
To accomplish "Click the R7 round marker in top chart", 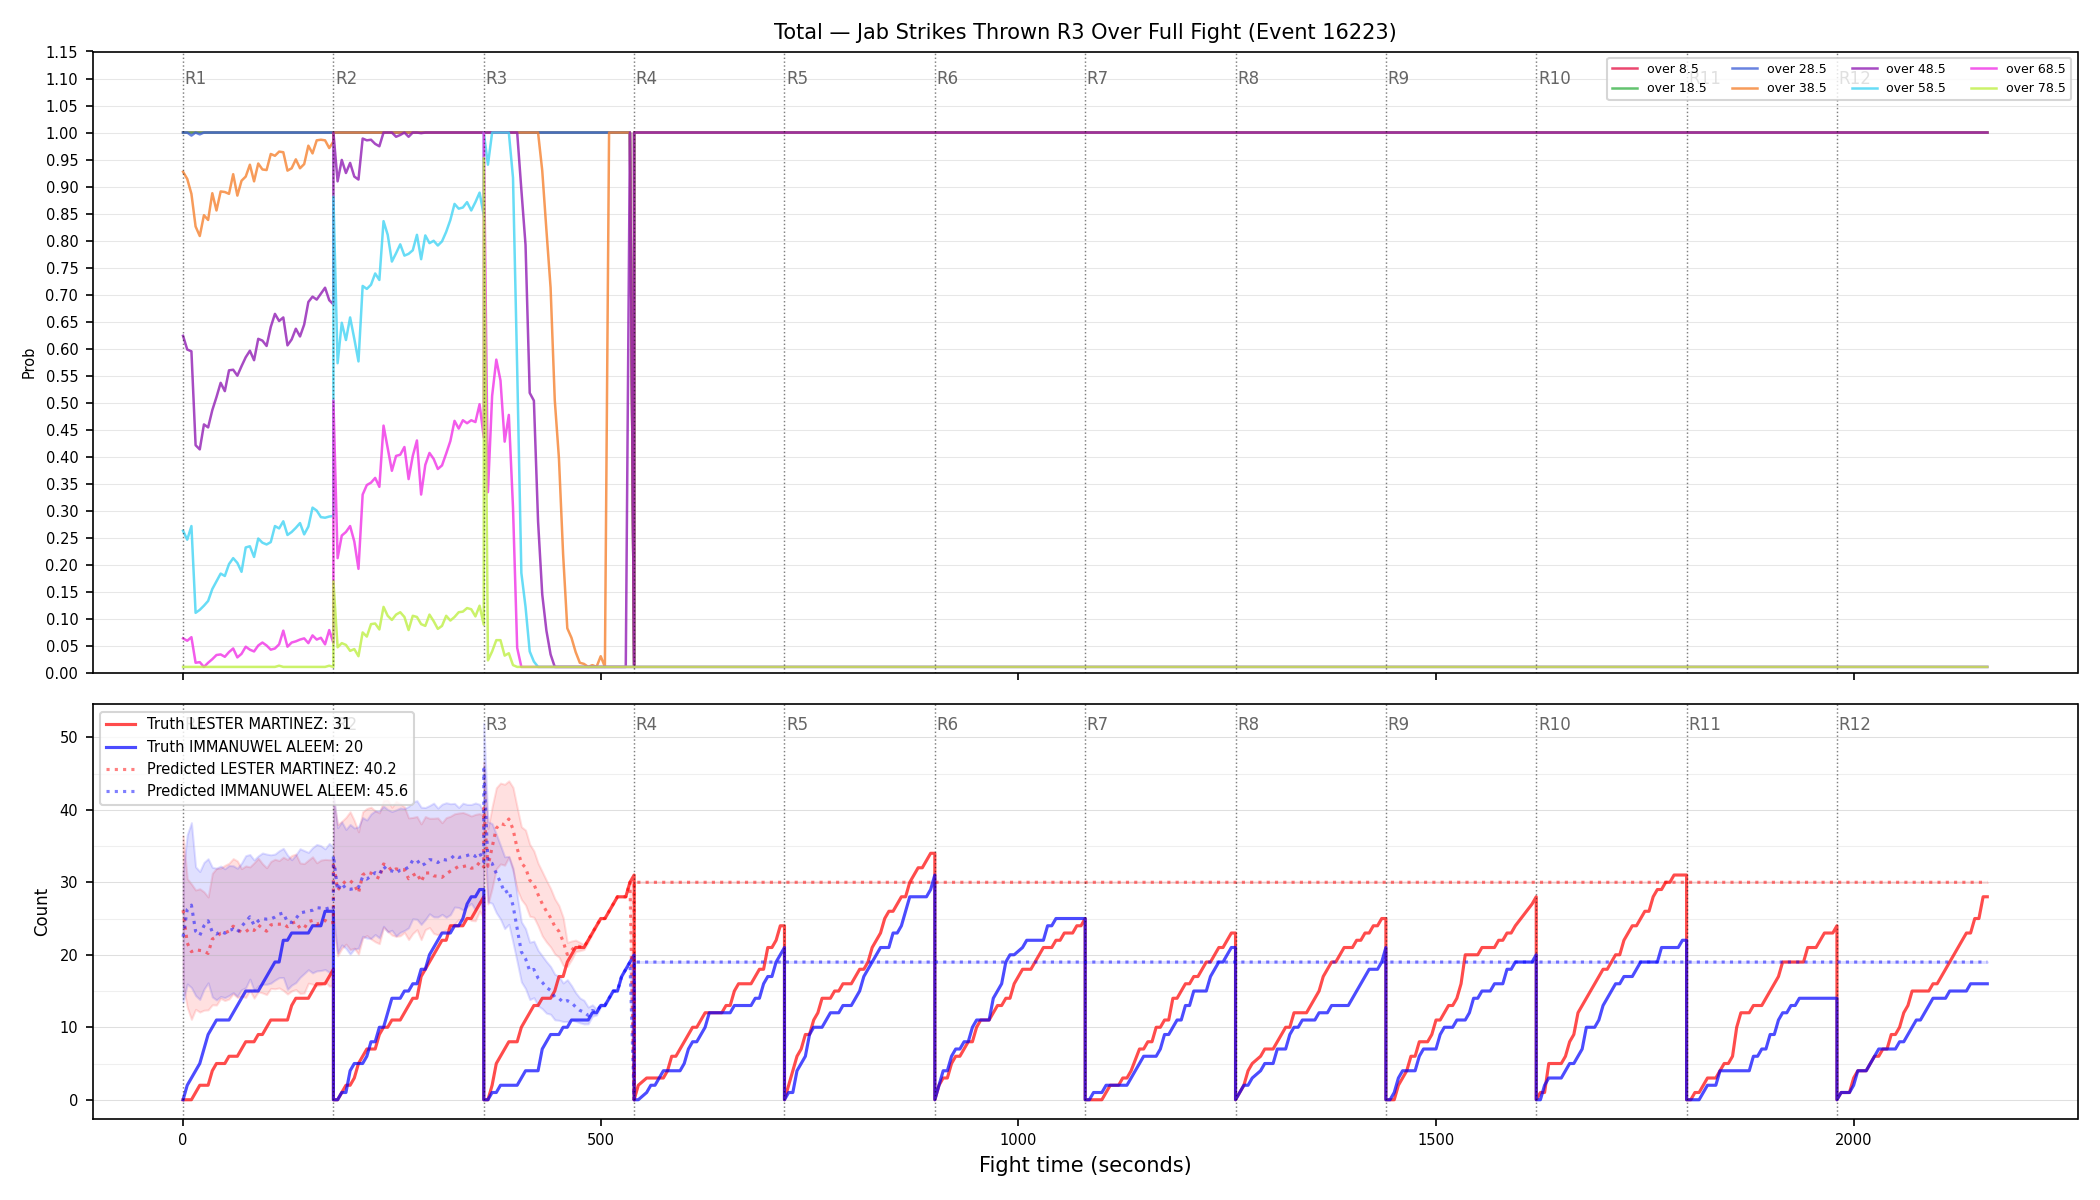I will 1097,78.
